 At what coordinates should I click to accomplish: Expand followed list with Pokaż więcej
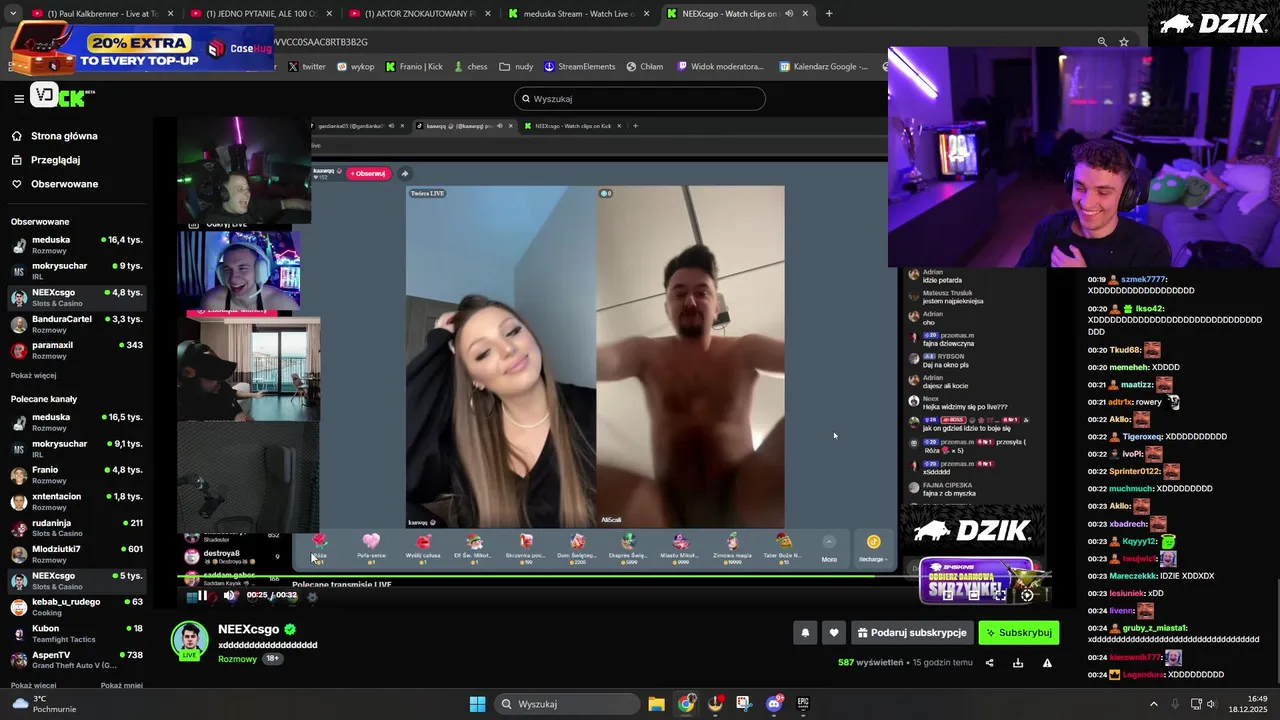point(34,376)
